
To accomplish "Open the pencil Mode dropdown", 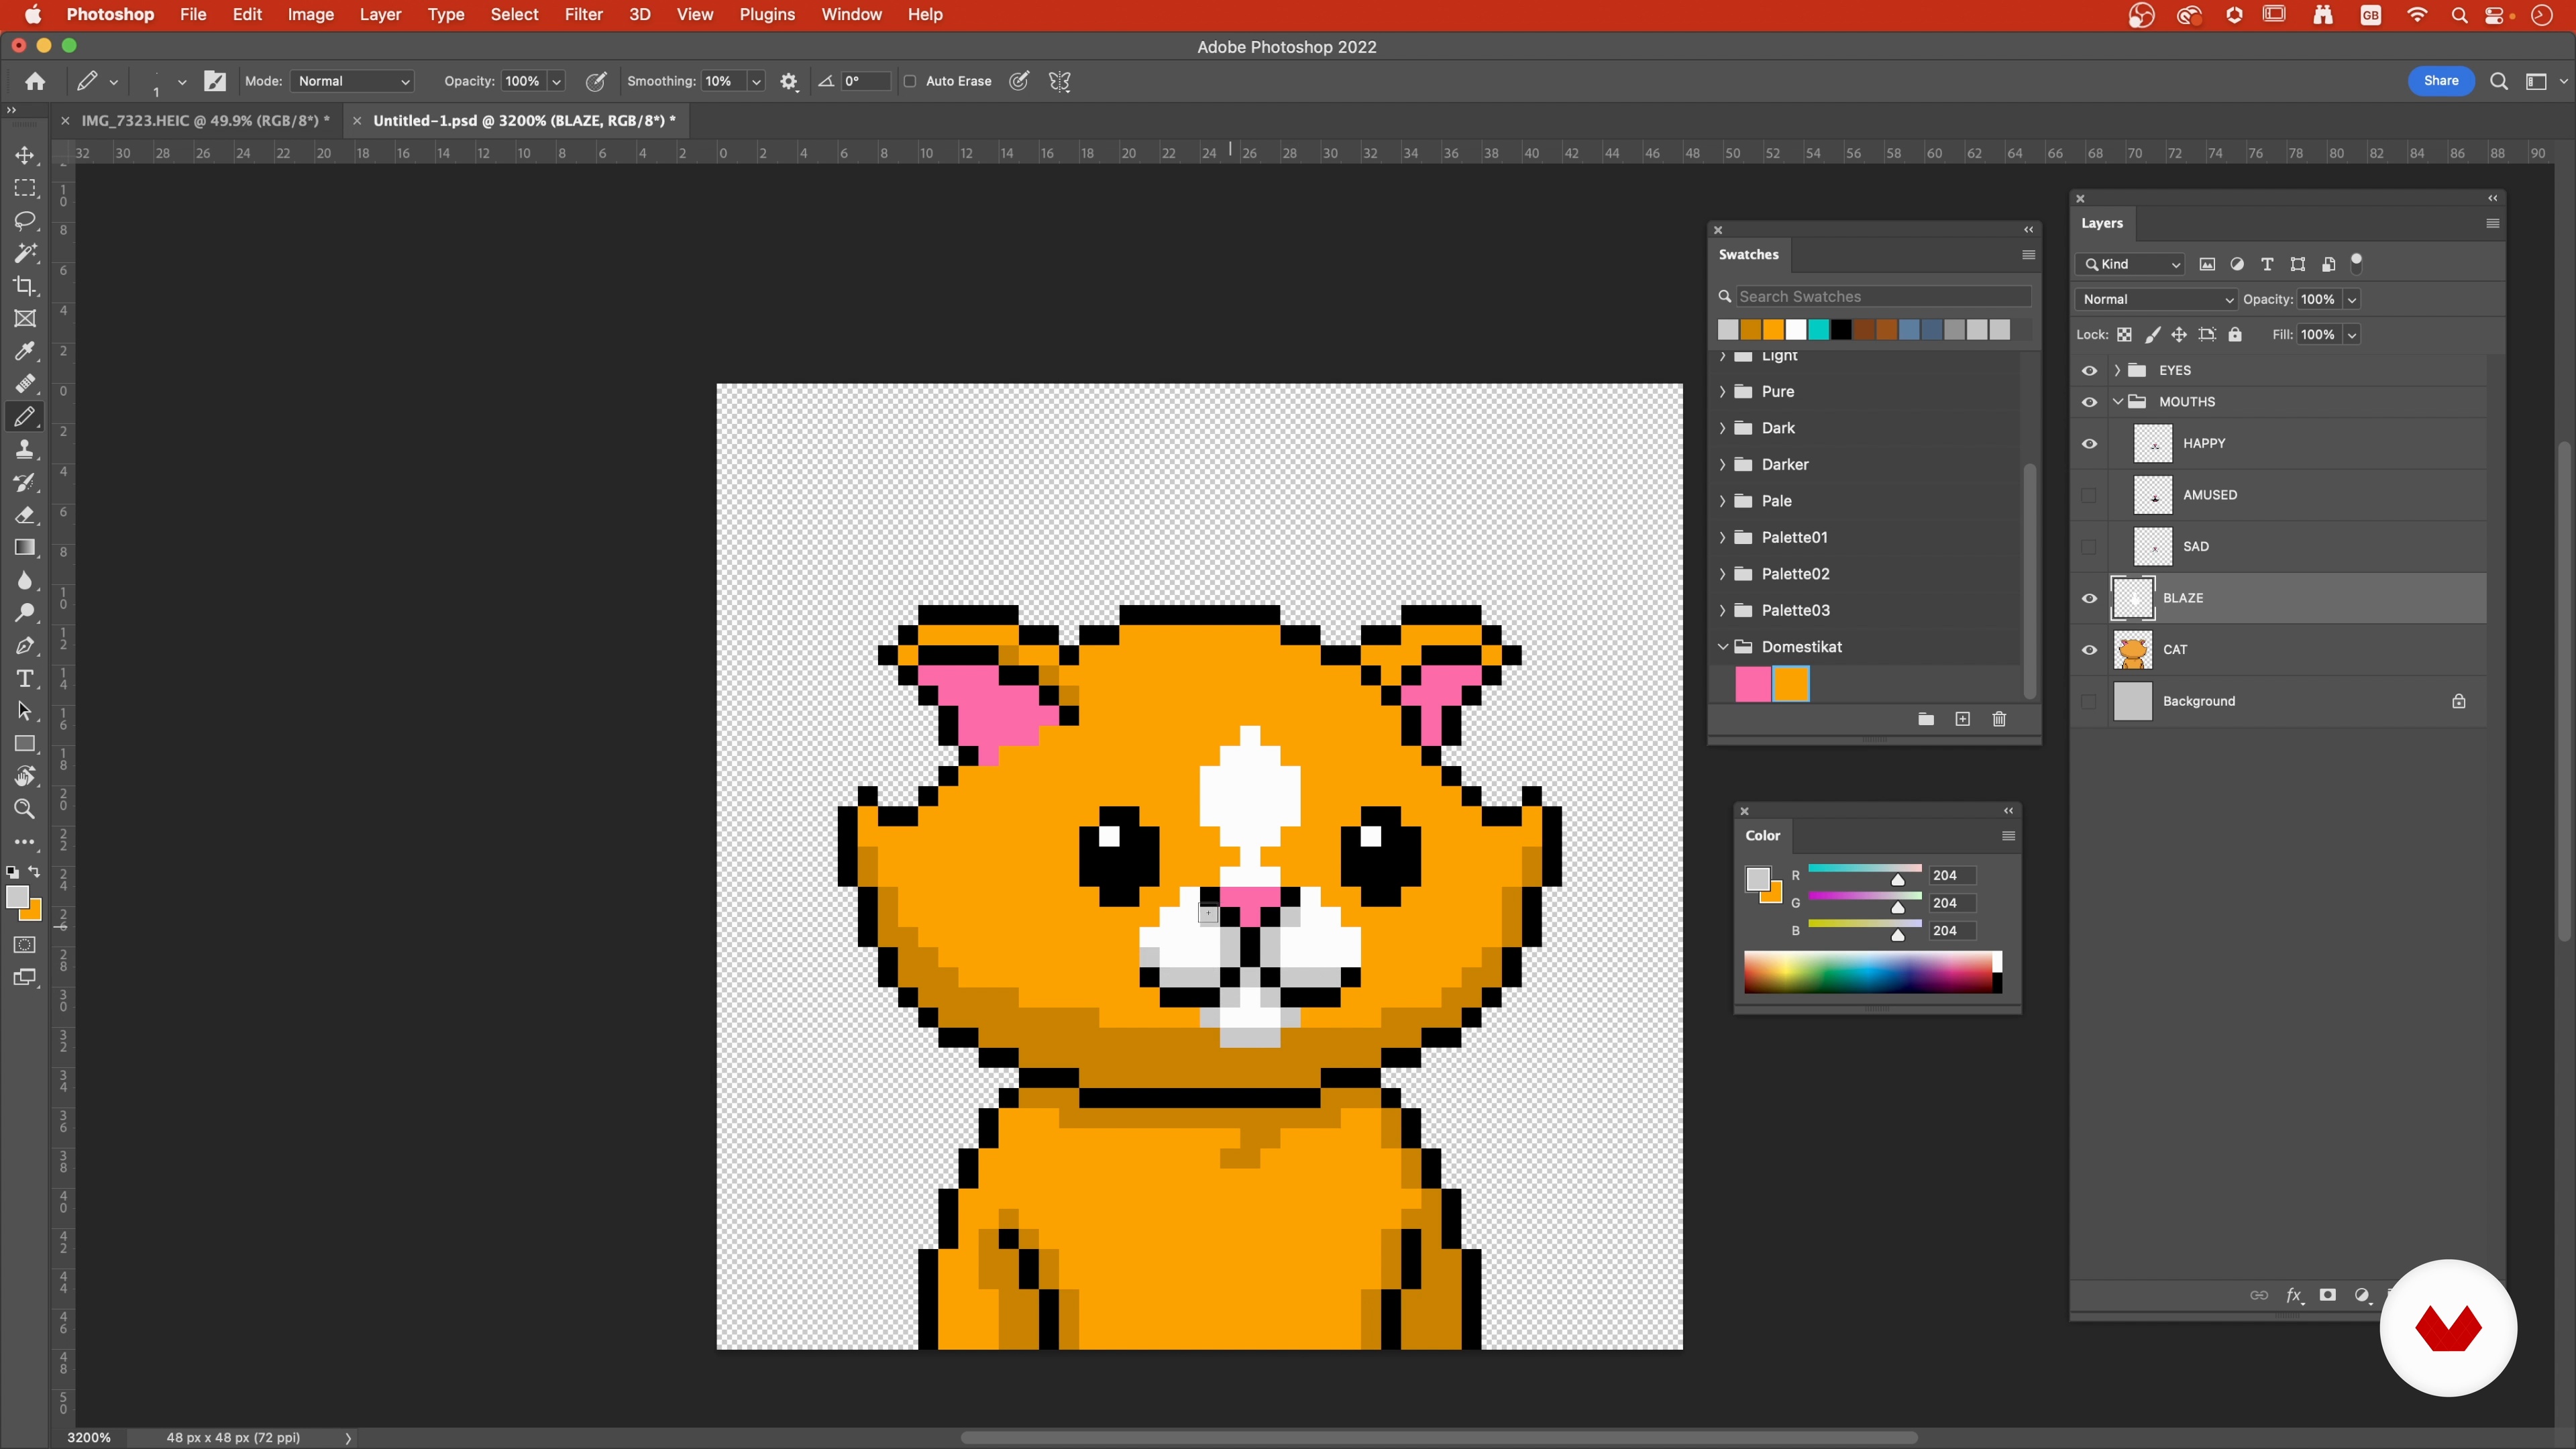I will click(x=354, y=81).
